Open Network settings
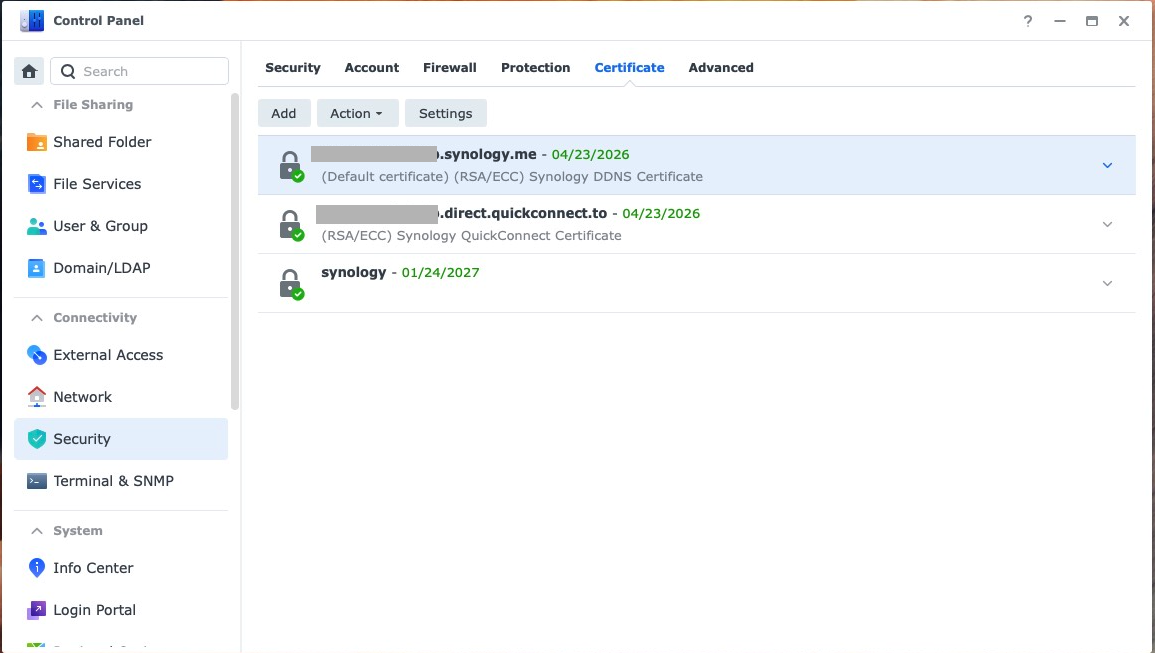1155x653 pixels. [x=82, y=397]
